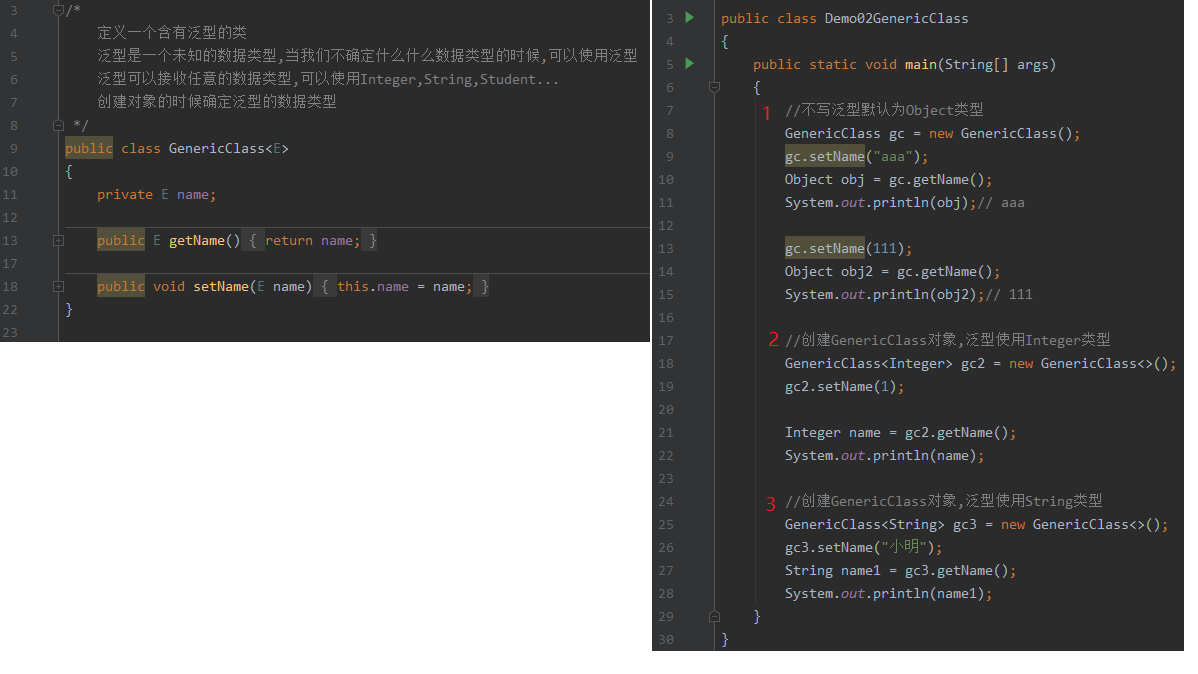This screenshot has width=1198, height=674.
Task: Run the Demo02GenericClass class from gutter arrow
Action: point(689,18)
